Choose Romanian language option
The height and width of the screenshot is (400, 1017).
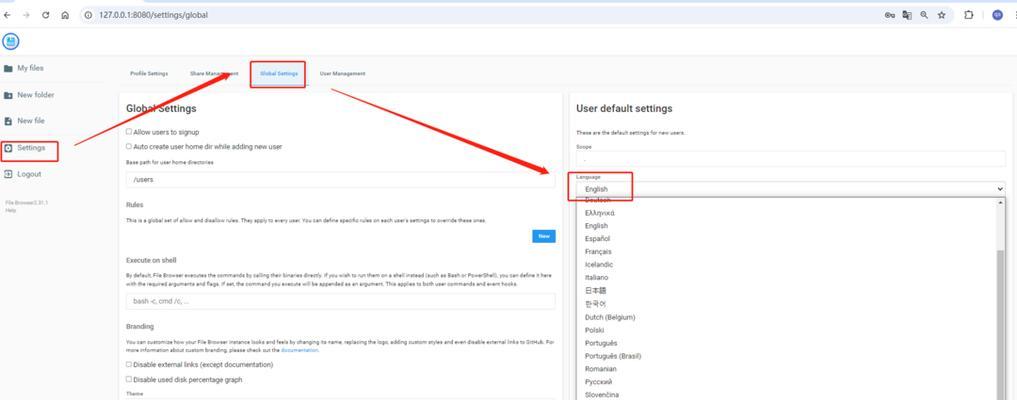[786, 369]
